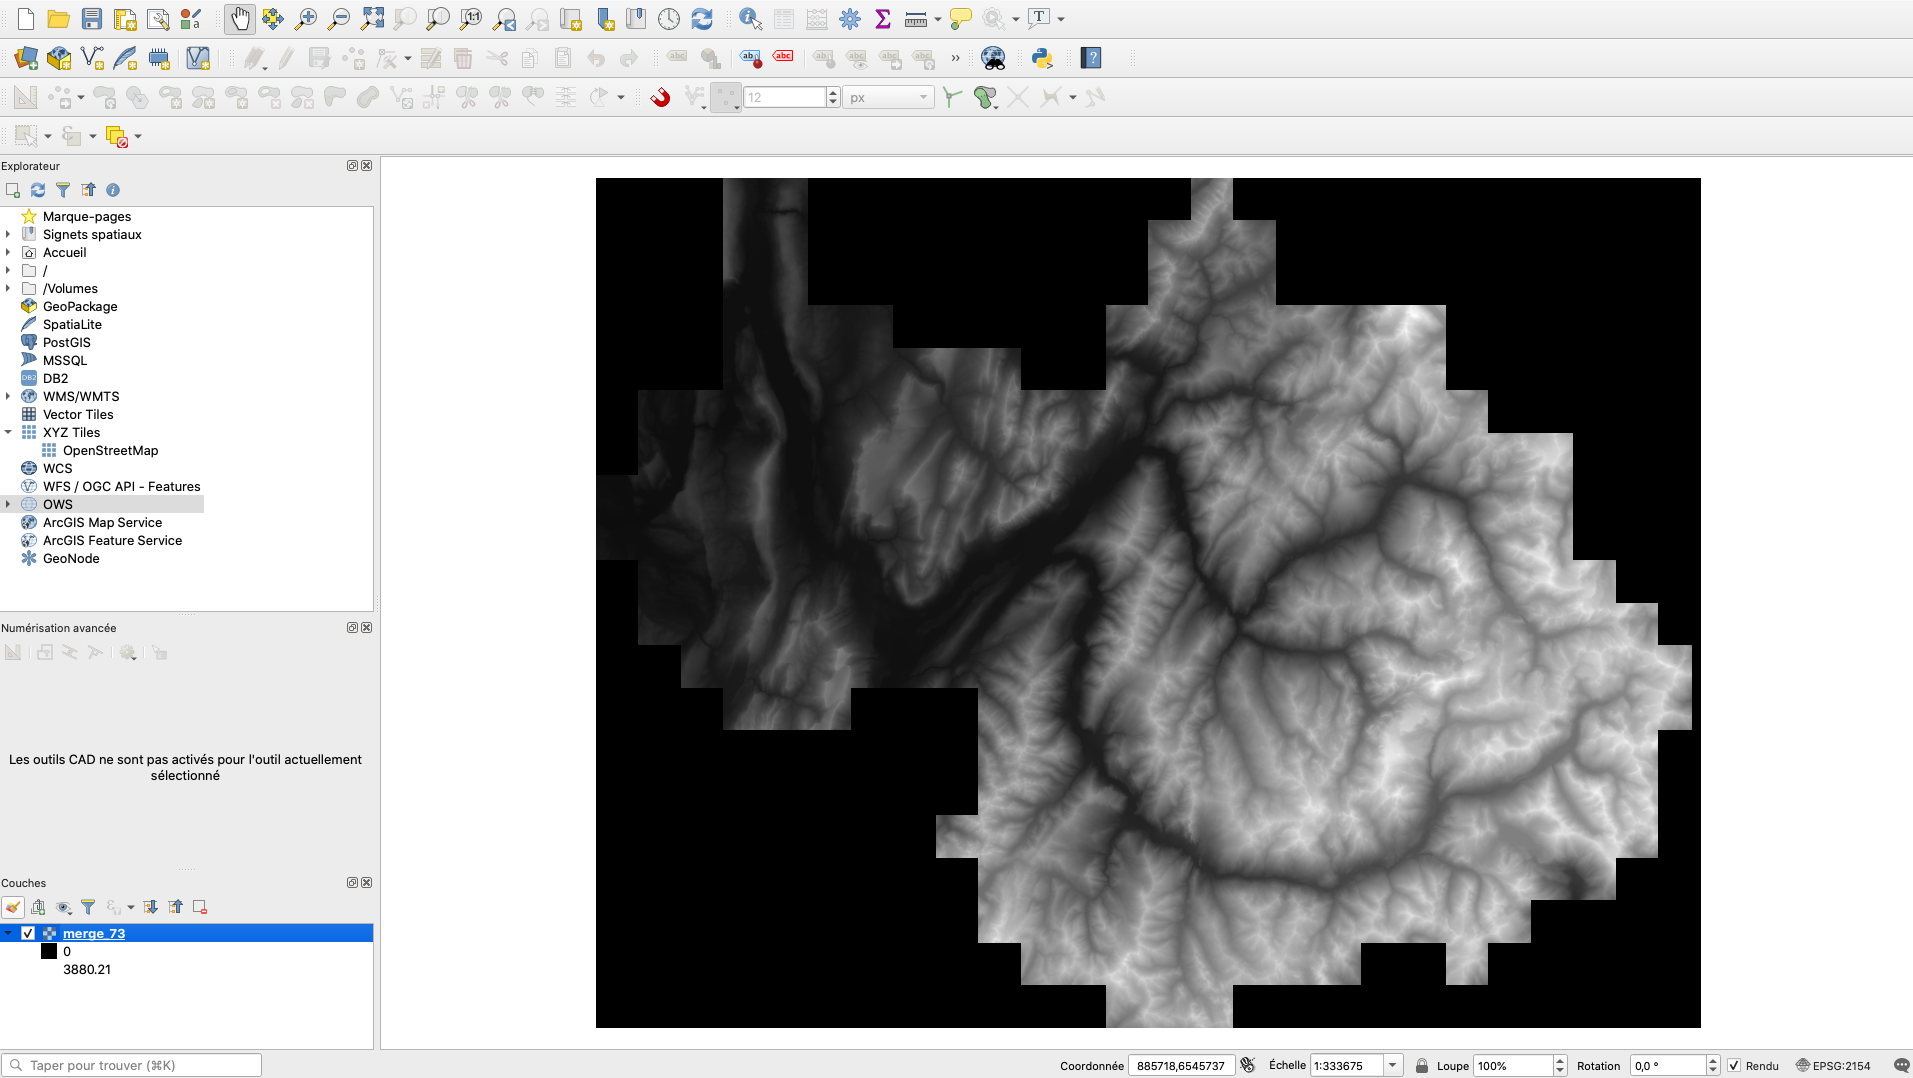Save the project with the floppy disk icon
Image resolution: width=1913 pixels, height=1078 pixels.
[92, 19]
